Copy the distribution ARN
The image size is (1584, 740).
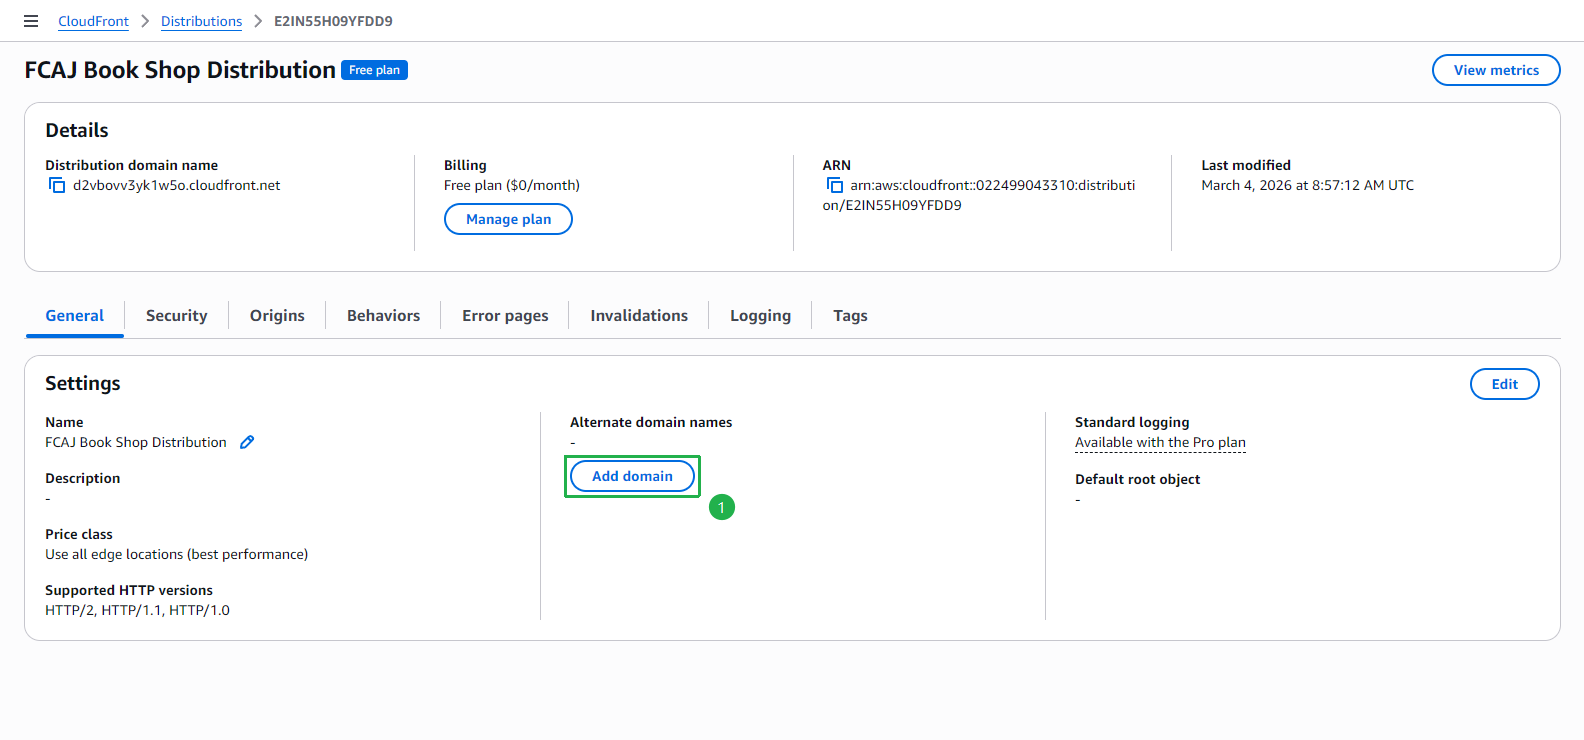click(835, 185)
